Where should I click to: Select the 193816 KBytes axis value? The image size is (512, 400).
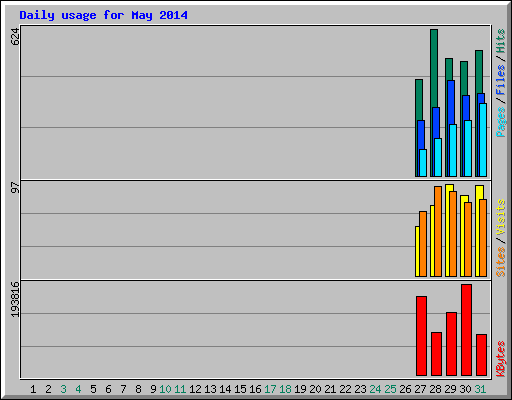[x=15, y=299]
